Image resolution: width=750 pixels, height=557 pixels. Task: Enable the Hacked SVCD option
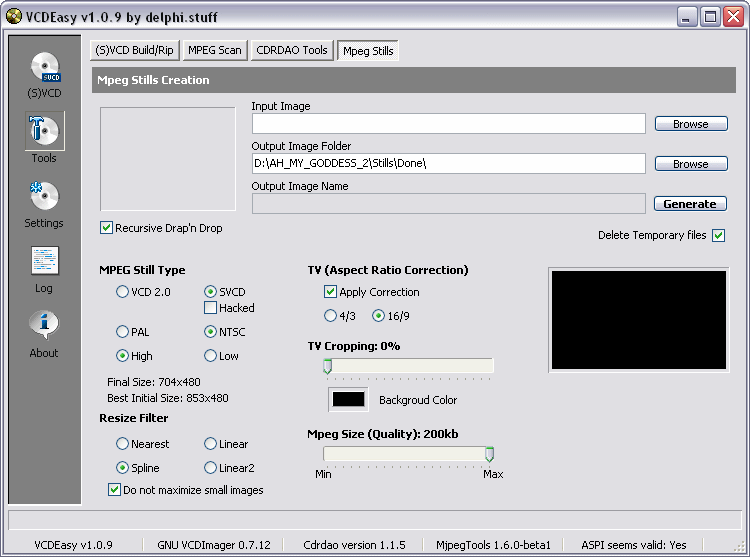(211, 308)
